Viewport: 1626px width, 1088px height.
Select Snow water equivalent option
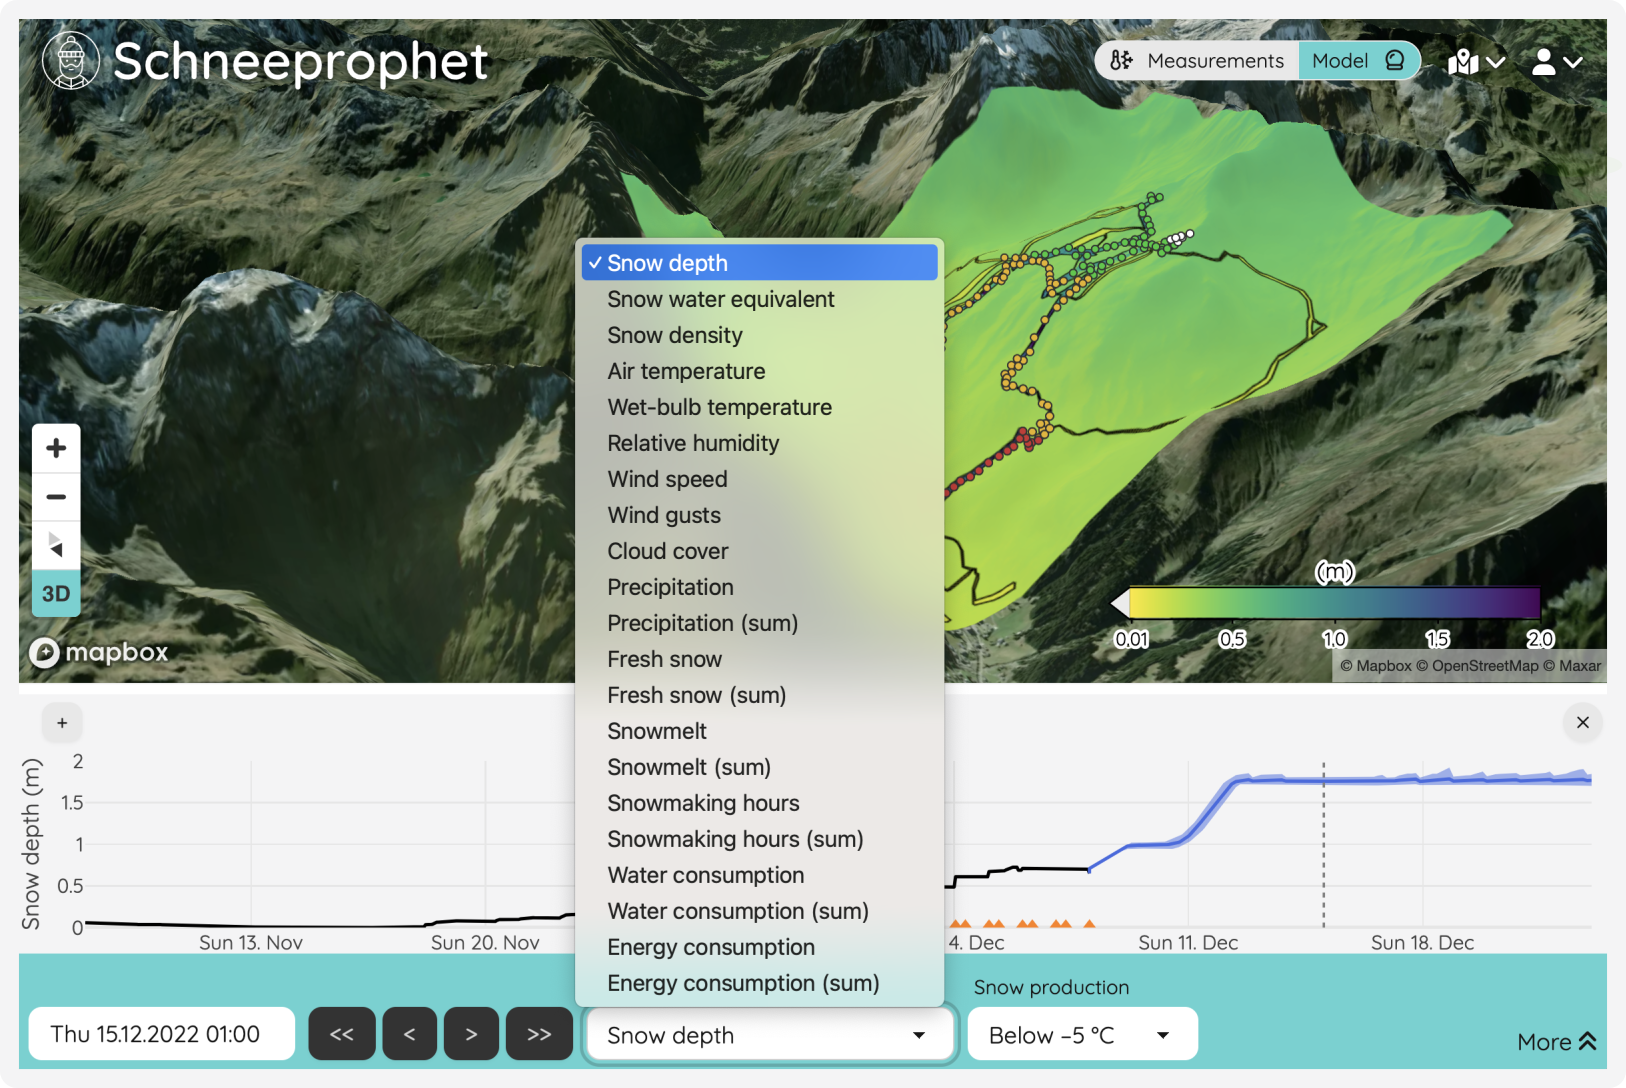pyautogui.click(x=760, y=299)
